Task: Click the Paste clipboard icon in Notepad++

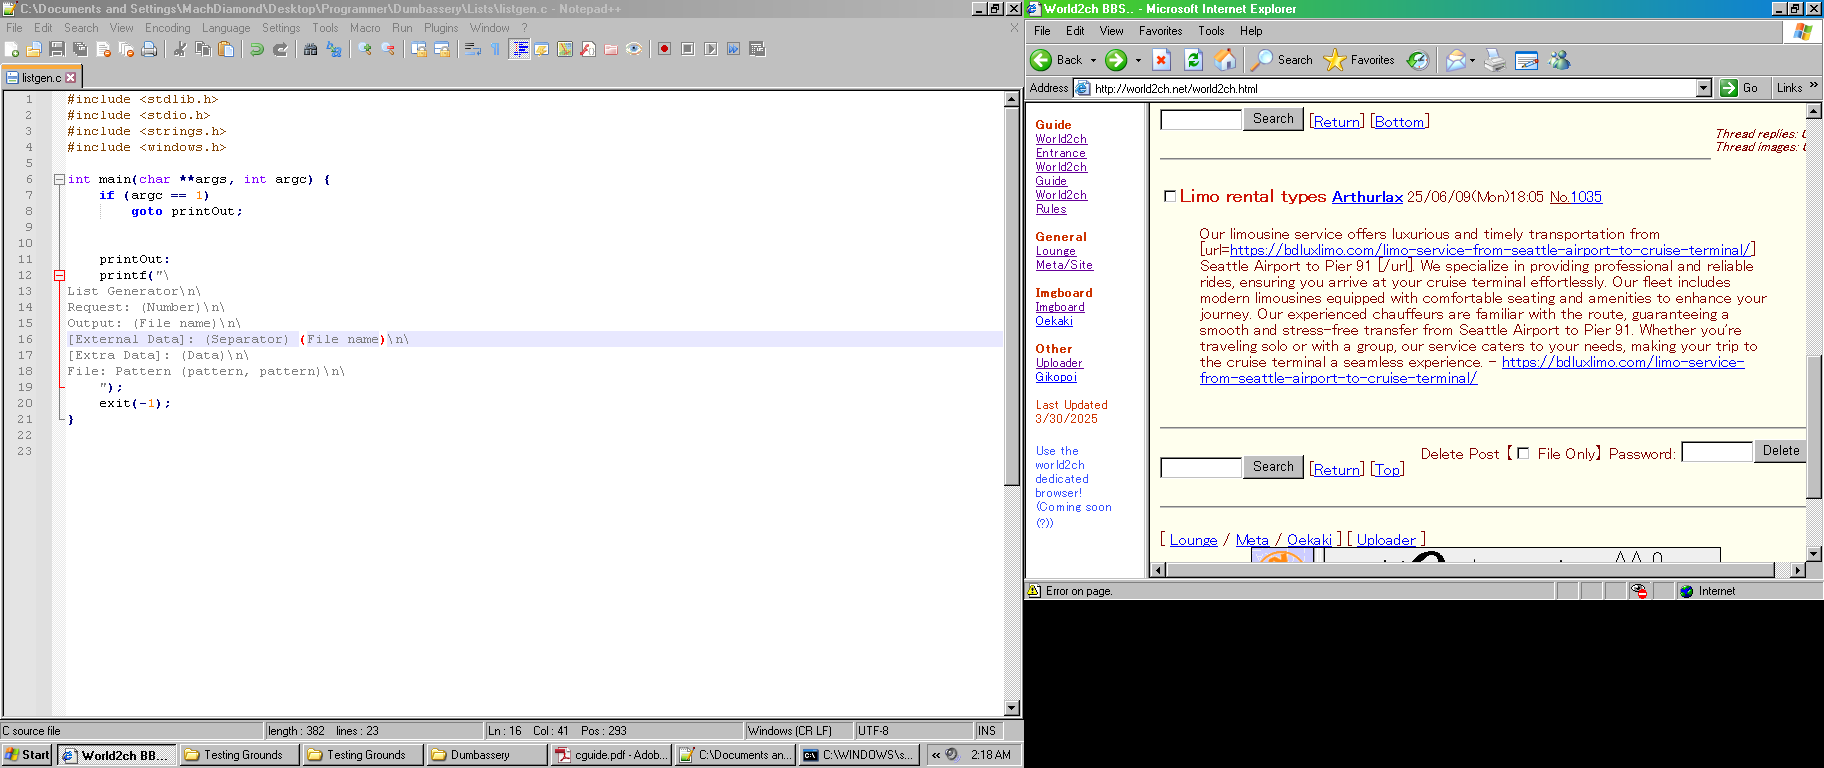Action: point(226,49)
